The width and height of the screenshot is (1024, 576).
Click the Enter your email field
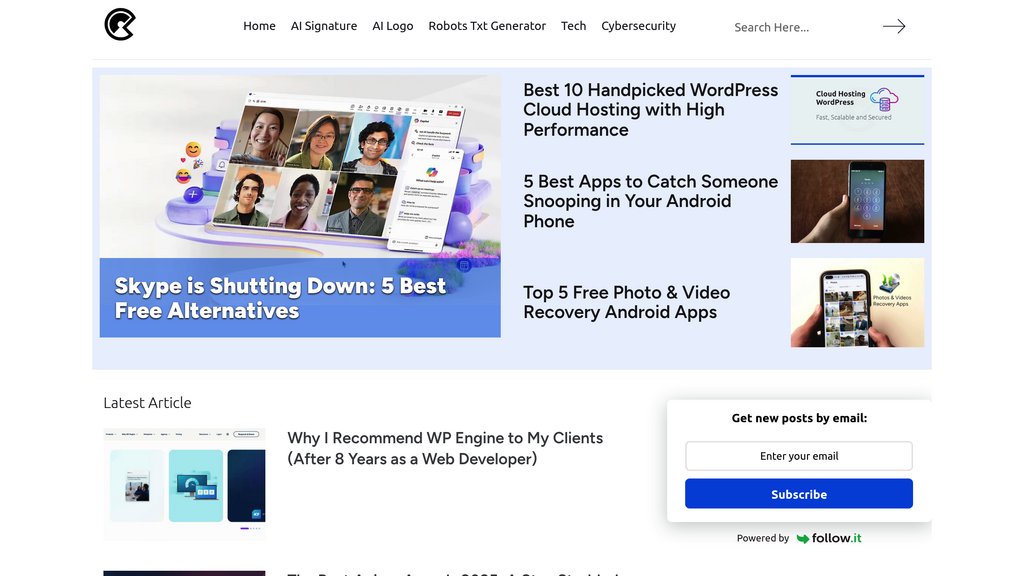(x=799, y=456)
